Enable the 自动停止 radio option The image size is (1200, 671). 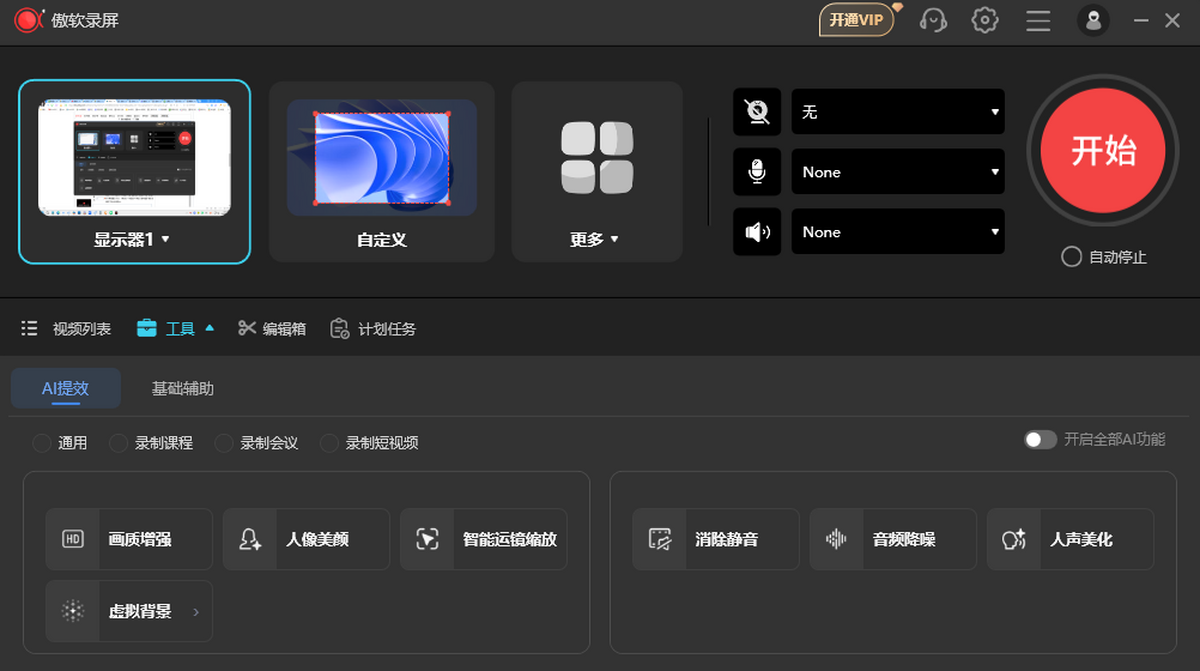[1071, 257]
